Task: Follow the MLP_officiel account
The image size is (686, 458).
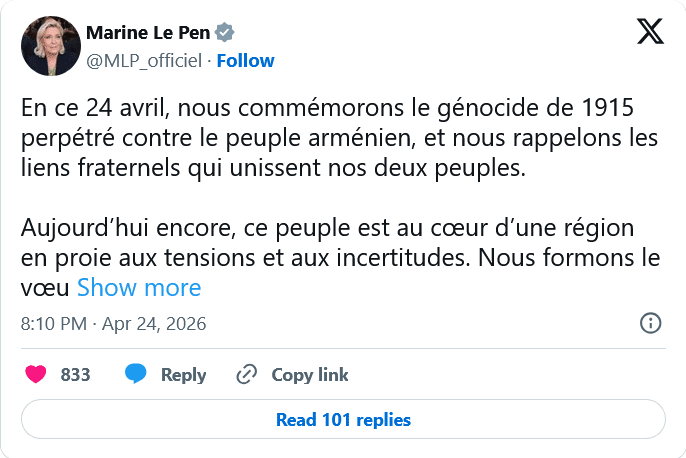Action: pyautogui.click(x=245, y=60)
